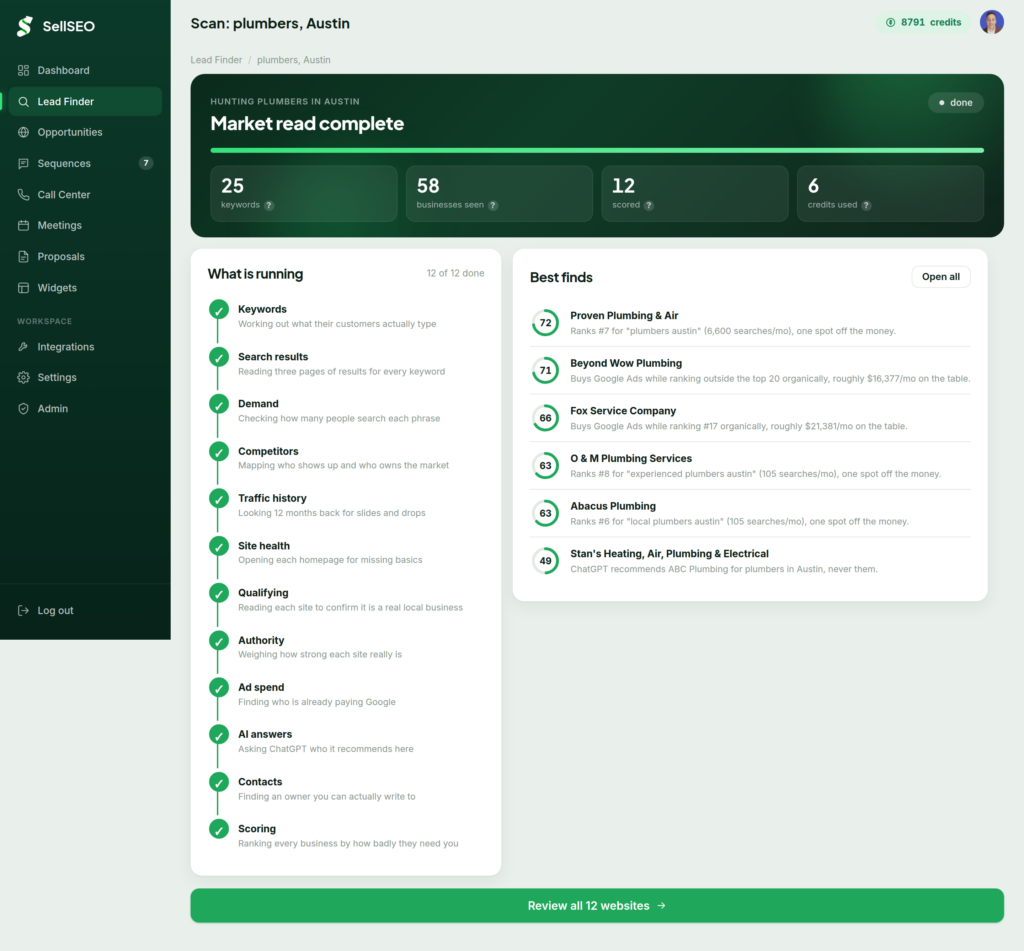Open O & M Plumbing Services result

pos(750,466)
